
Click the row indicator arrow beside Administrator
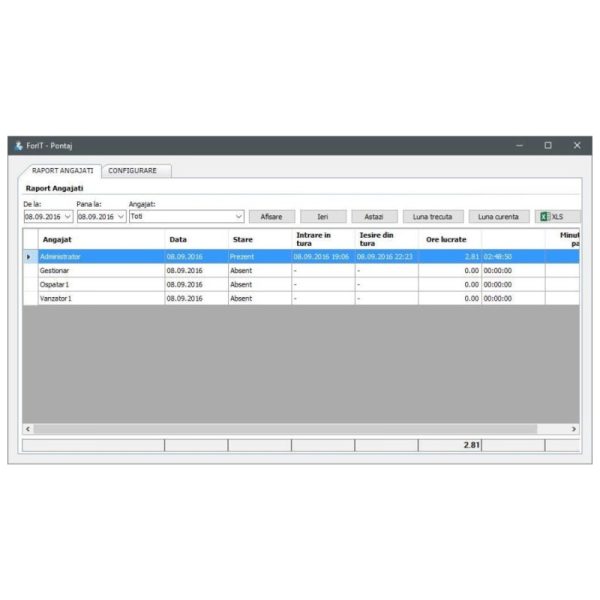click(x=29, y=257)
